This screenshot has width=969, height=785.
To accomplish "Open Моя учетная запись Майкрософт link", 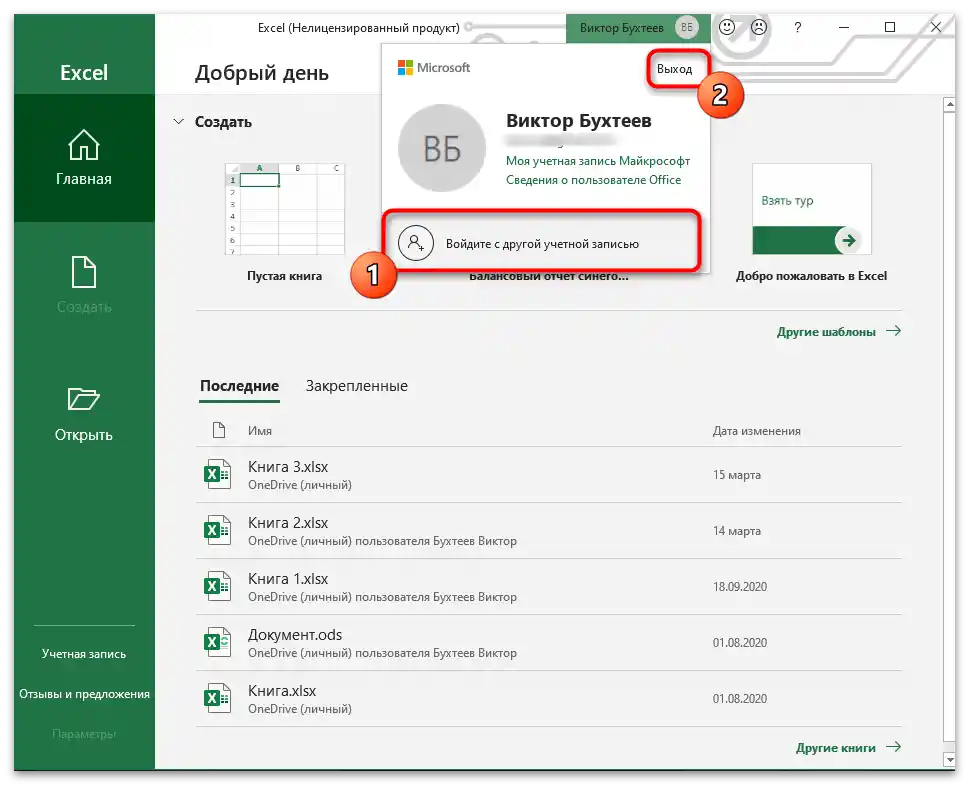I will pos(598,161).
